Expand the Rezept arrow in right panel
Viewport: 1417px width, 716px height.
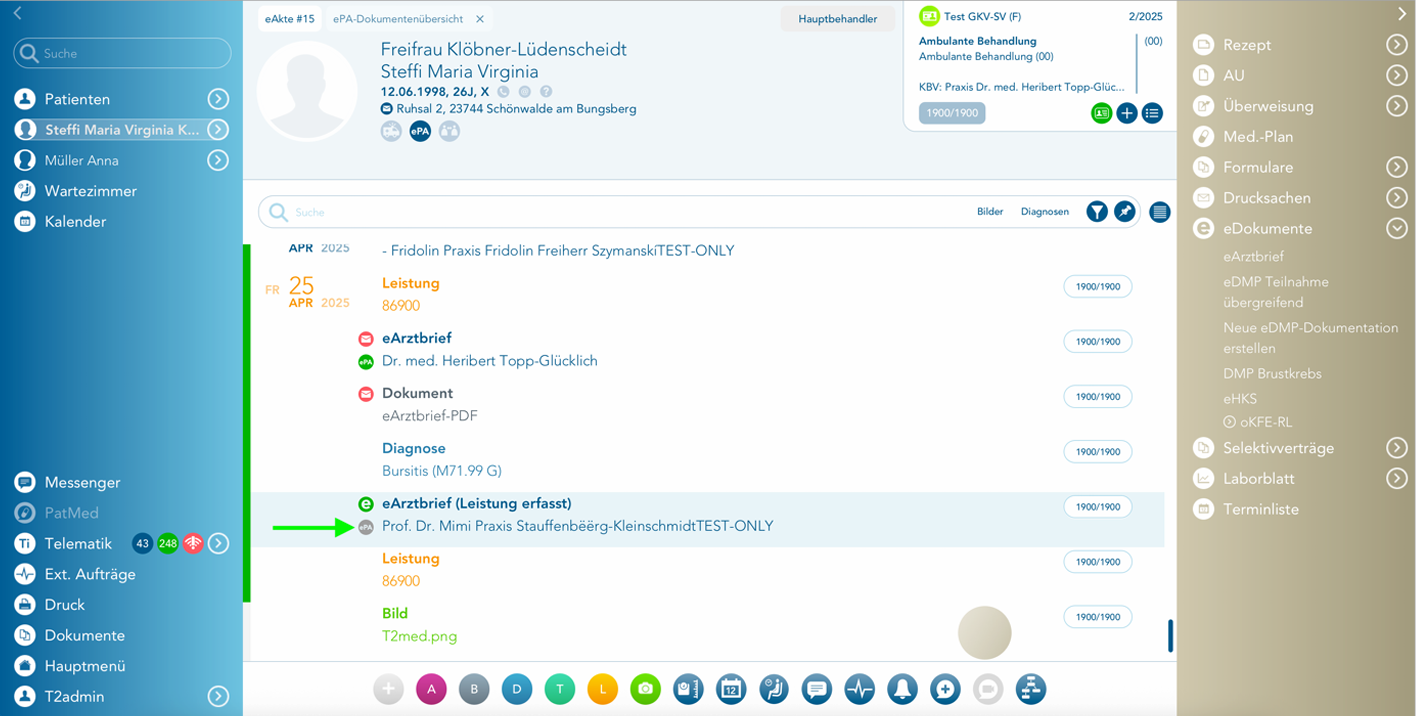pyautogui.click(x=1397, y=45)
